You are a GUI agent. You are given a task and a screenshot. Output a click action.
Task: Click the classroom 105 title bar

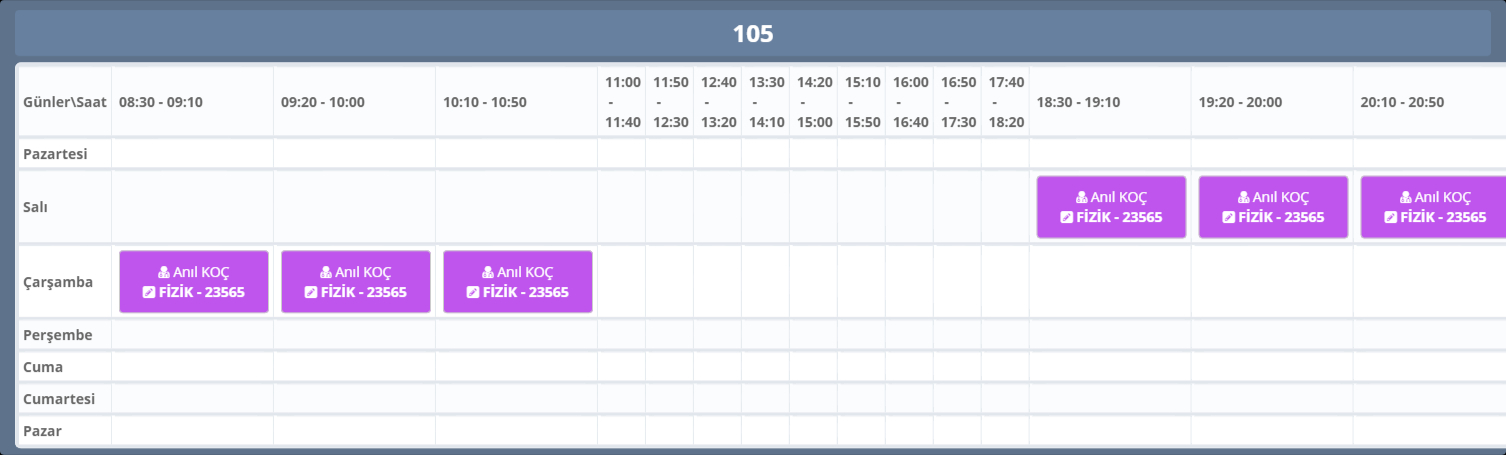click(753, 34)
